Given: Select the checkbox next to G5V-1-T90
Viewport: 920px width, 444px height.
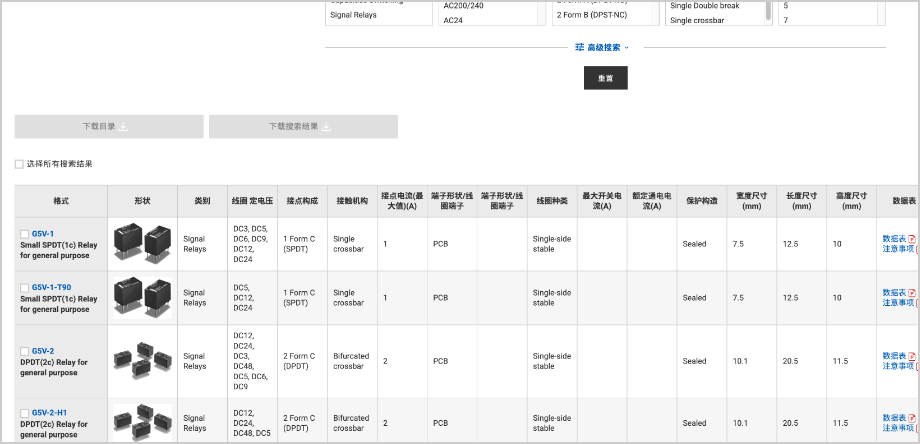Looking at the screenshot, I should click(x=25, y=288).
